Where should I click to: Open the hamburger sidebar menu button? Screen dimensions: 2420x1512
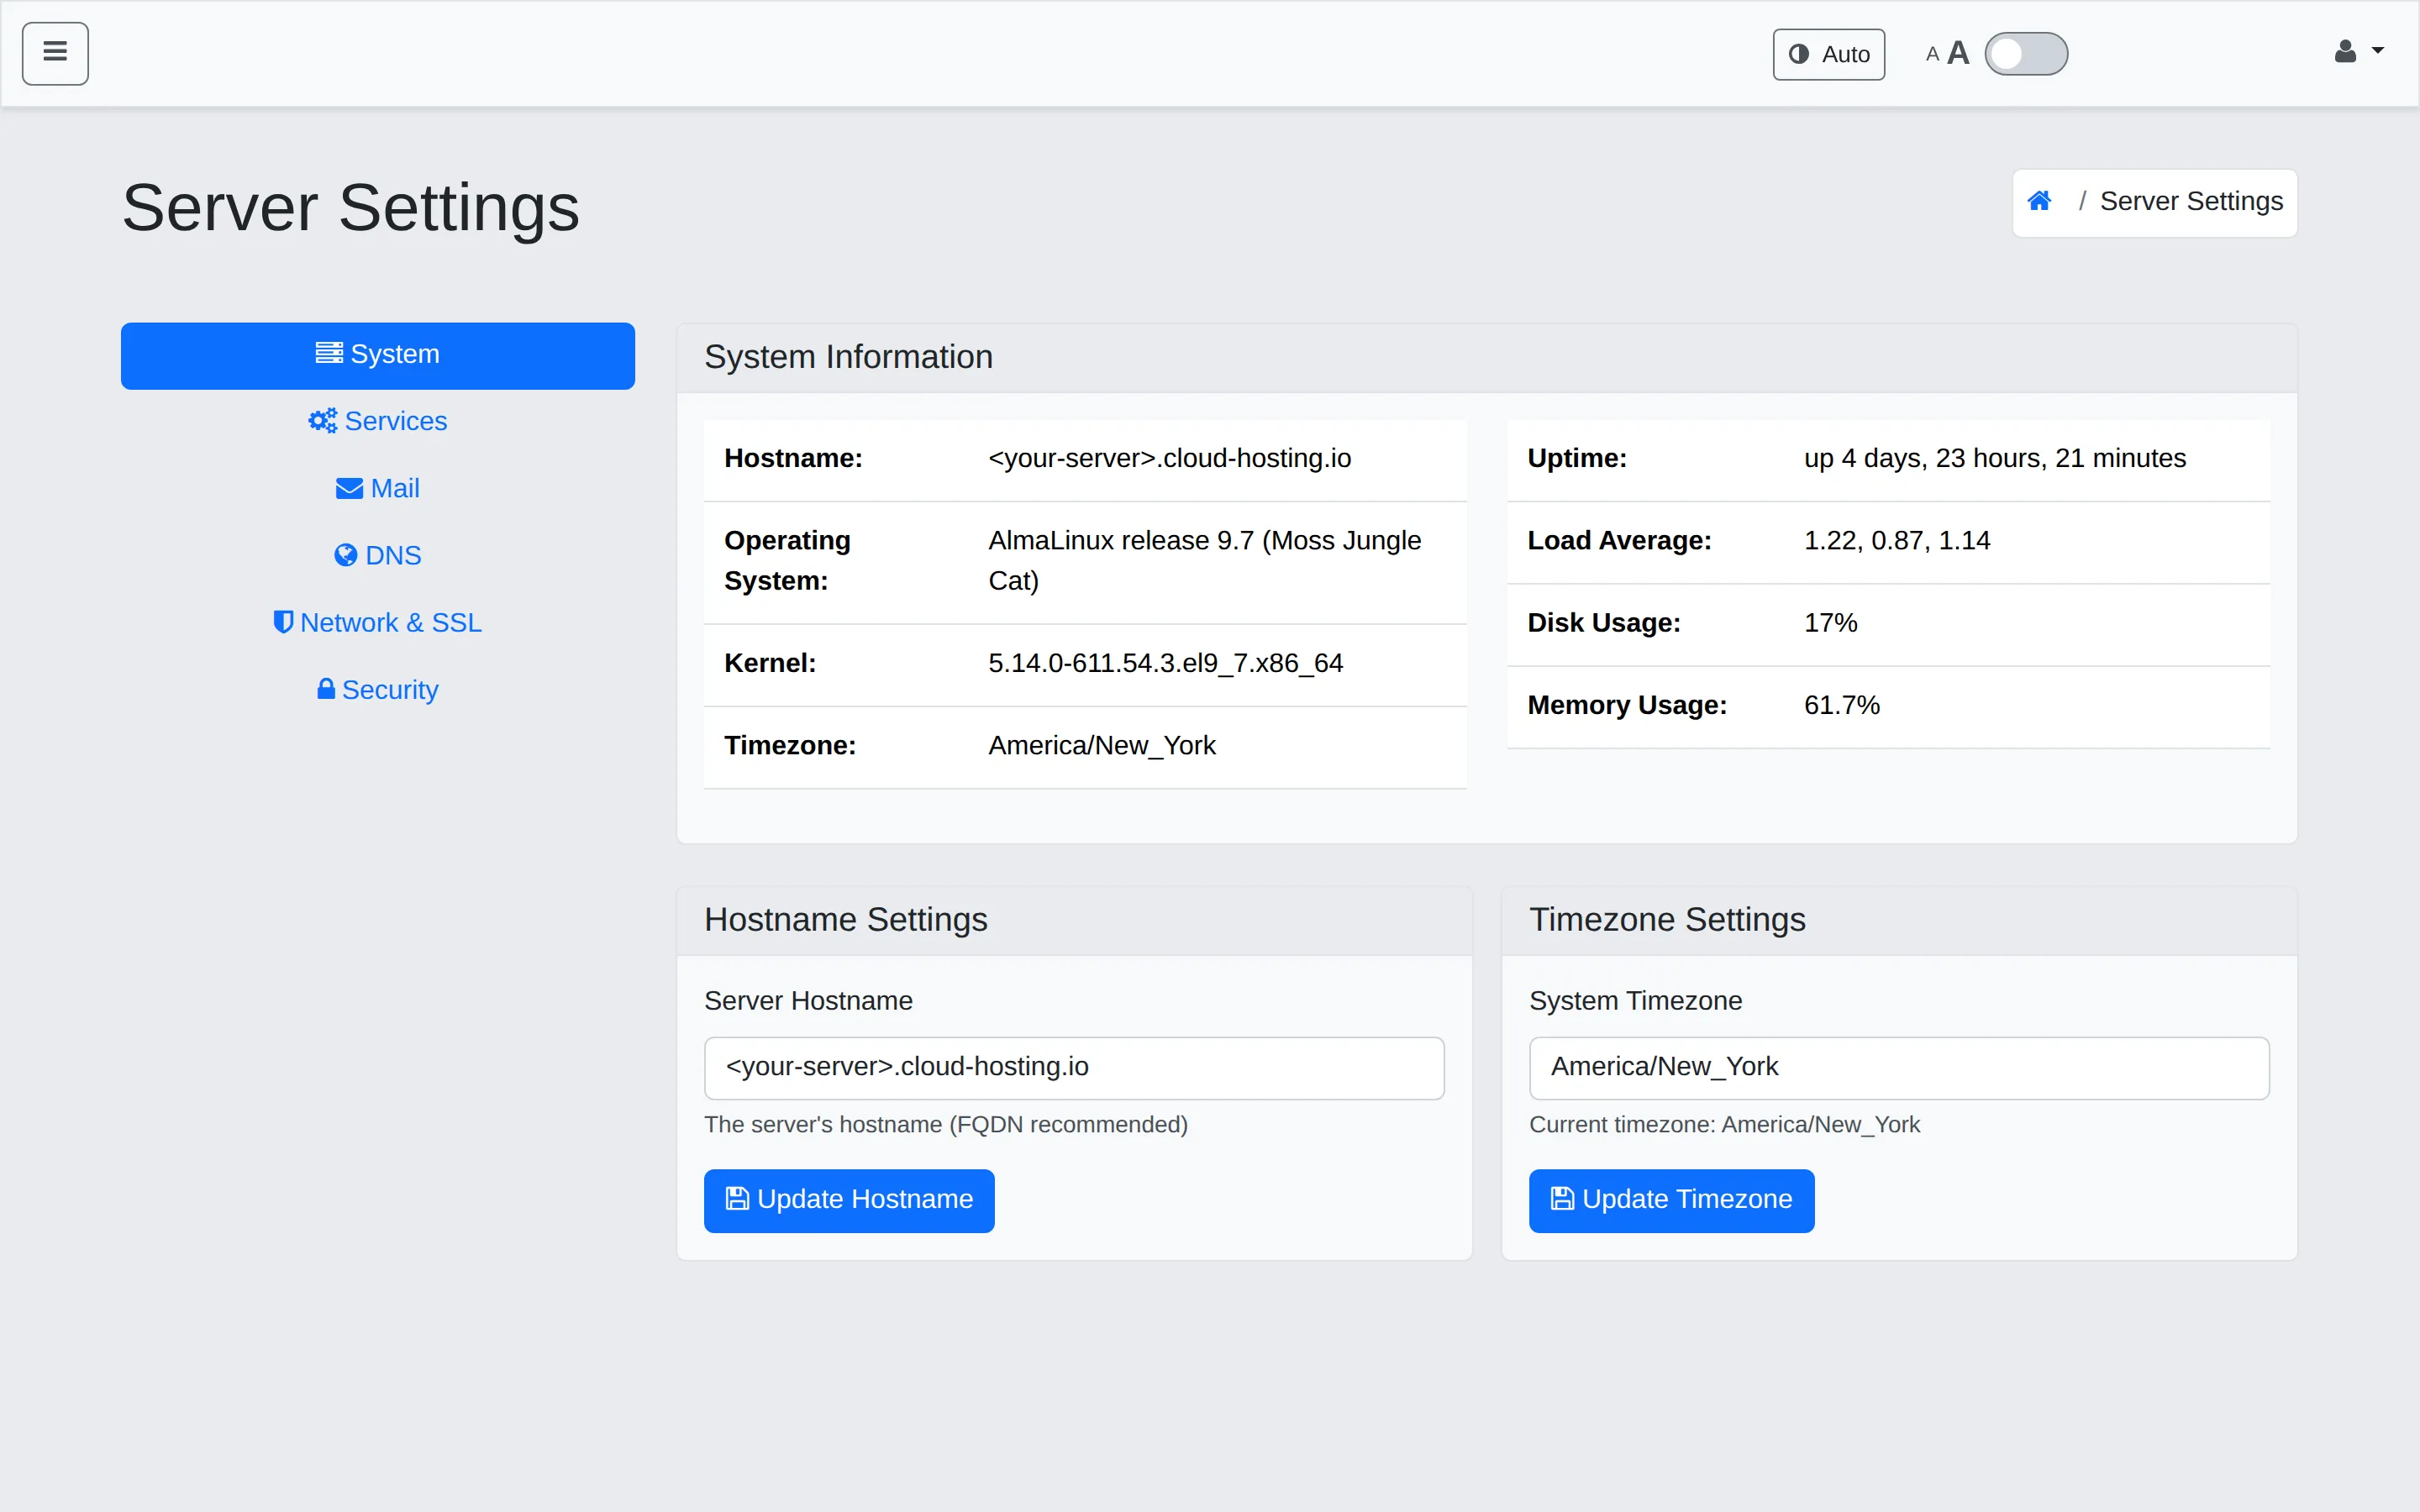tap(55, 53)
